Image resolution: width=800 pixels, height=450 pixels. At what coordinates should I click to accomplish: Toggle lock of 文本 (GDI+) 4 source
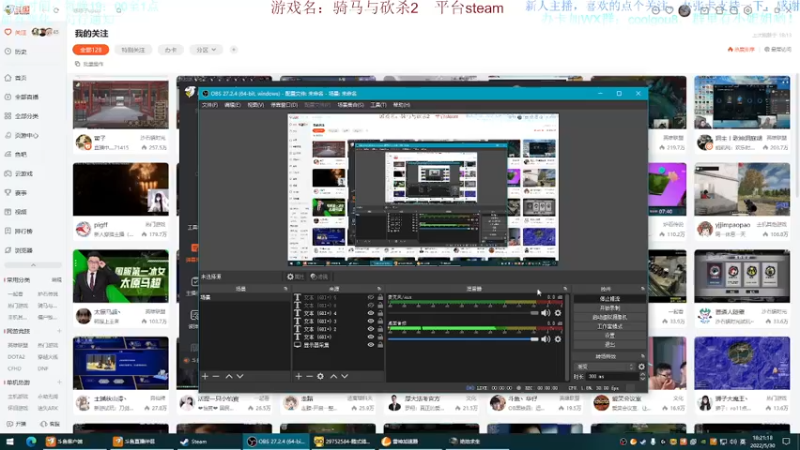380,313
